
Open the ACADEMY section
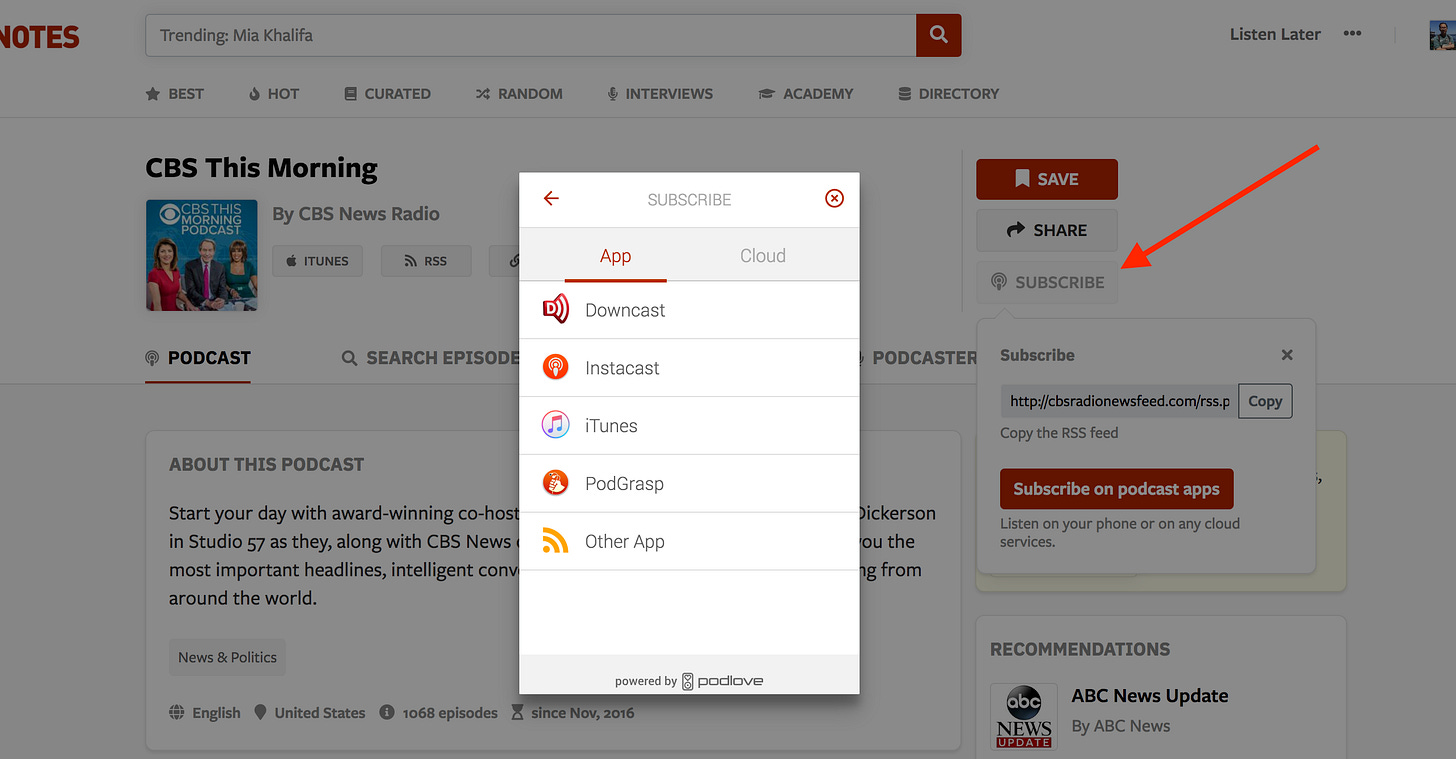point(806,93)
